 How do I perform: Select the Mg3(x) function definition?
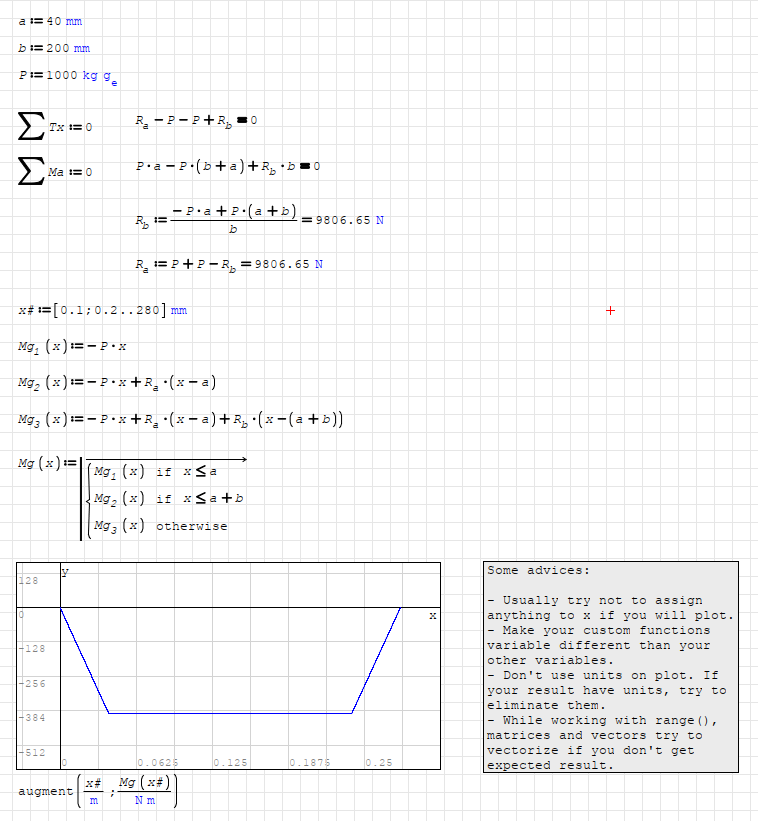180,419
